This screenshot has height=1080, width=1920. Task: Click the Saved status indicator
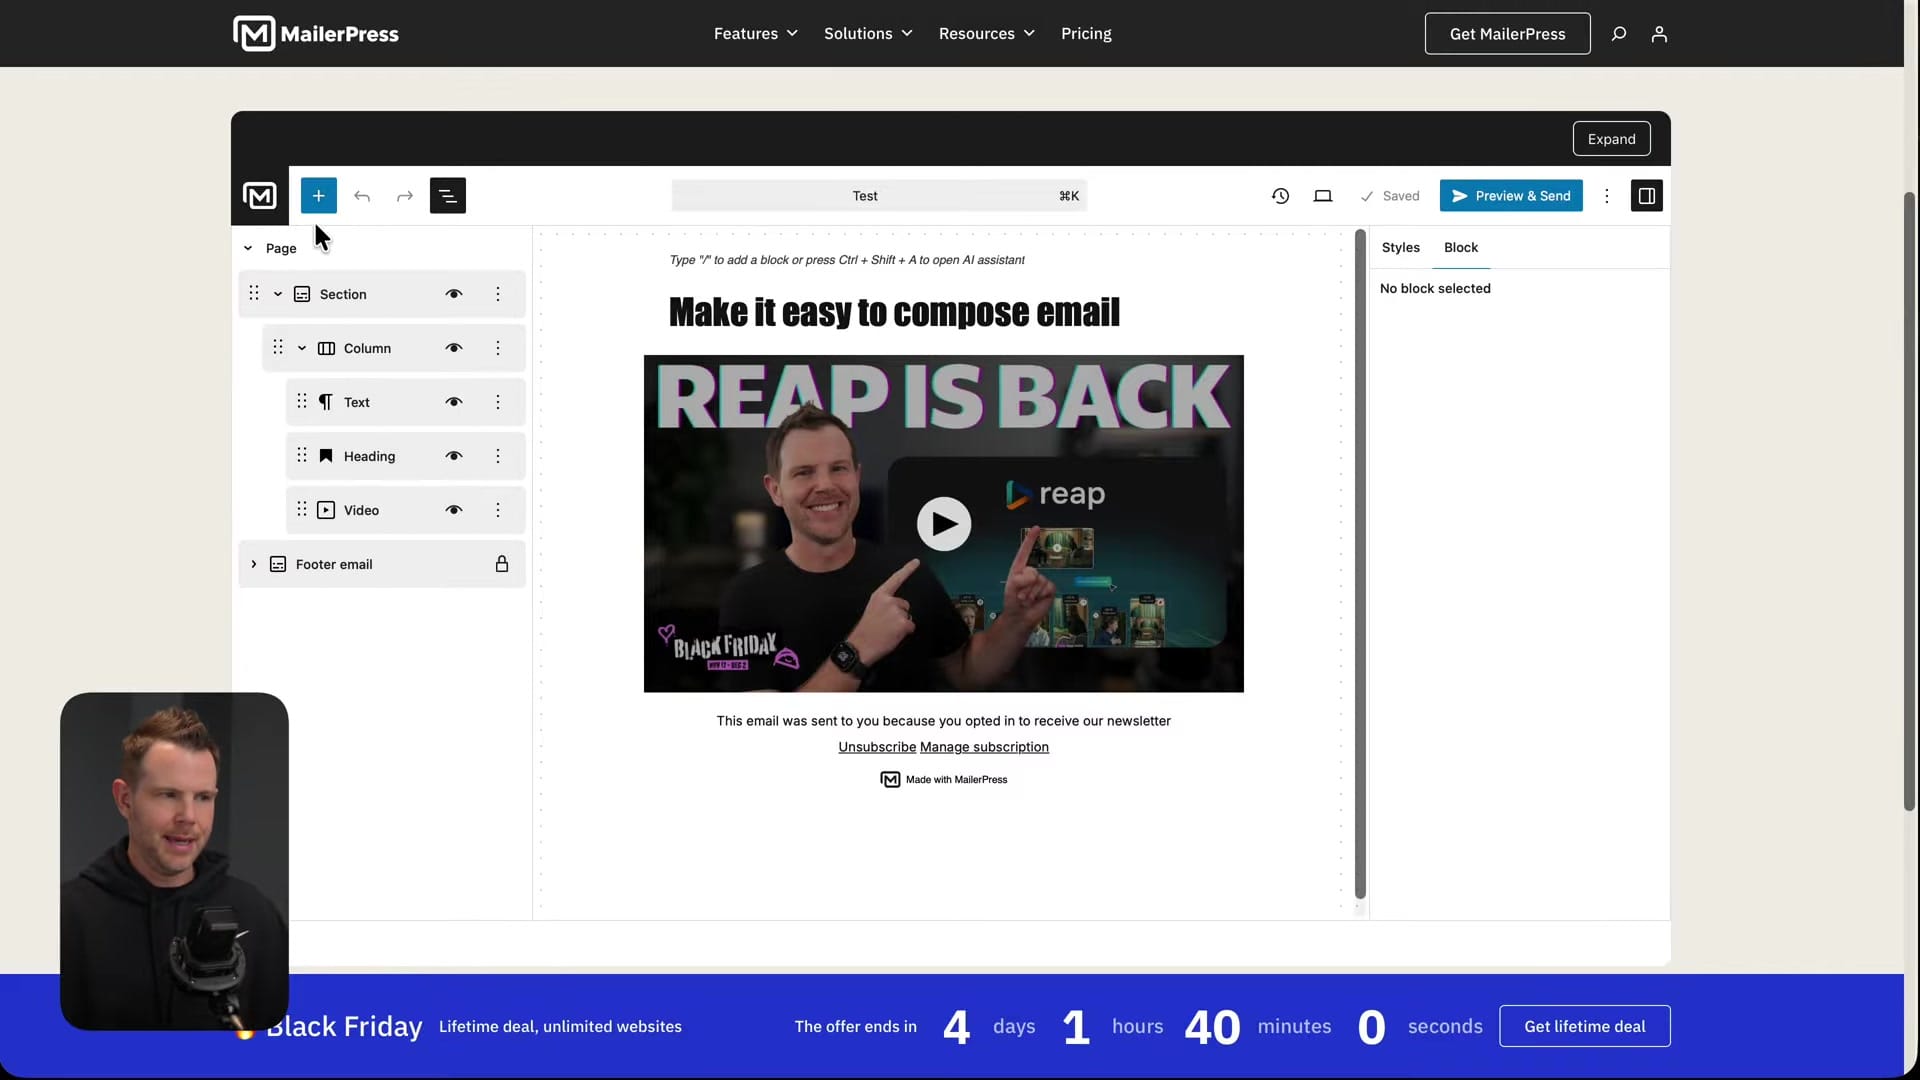(1390, 196)
